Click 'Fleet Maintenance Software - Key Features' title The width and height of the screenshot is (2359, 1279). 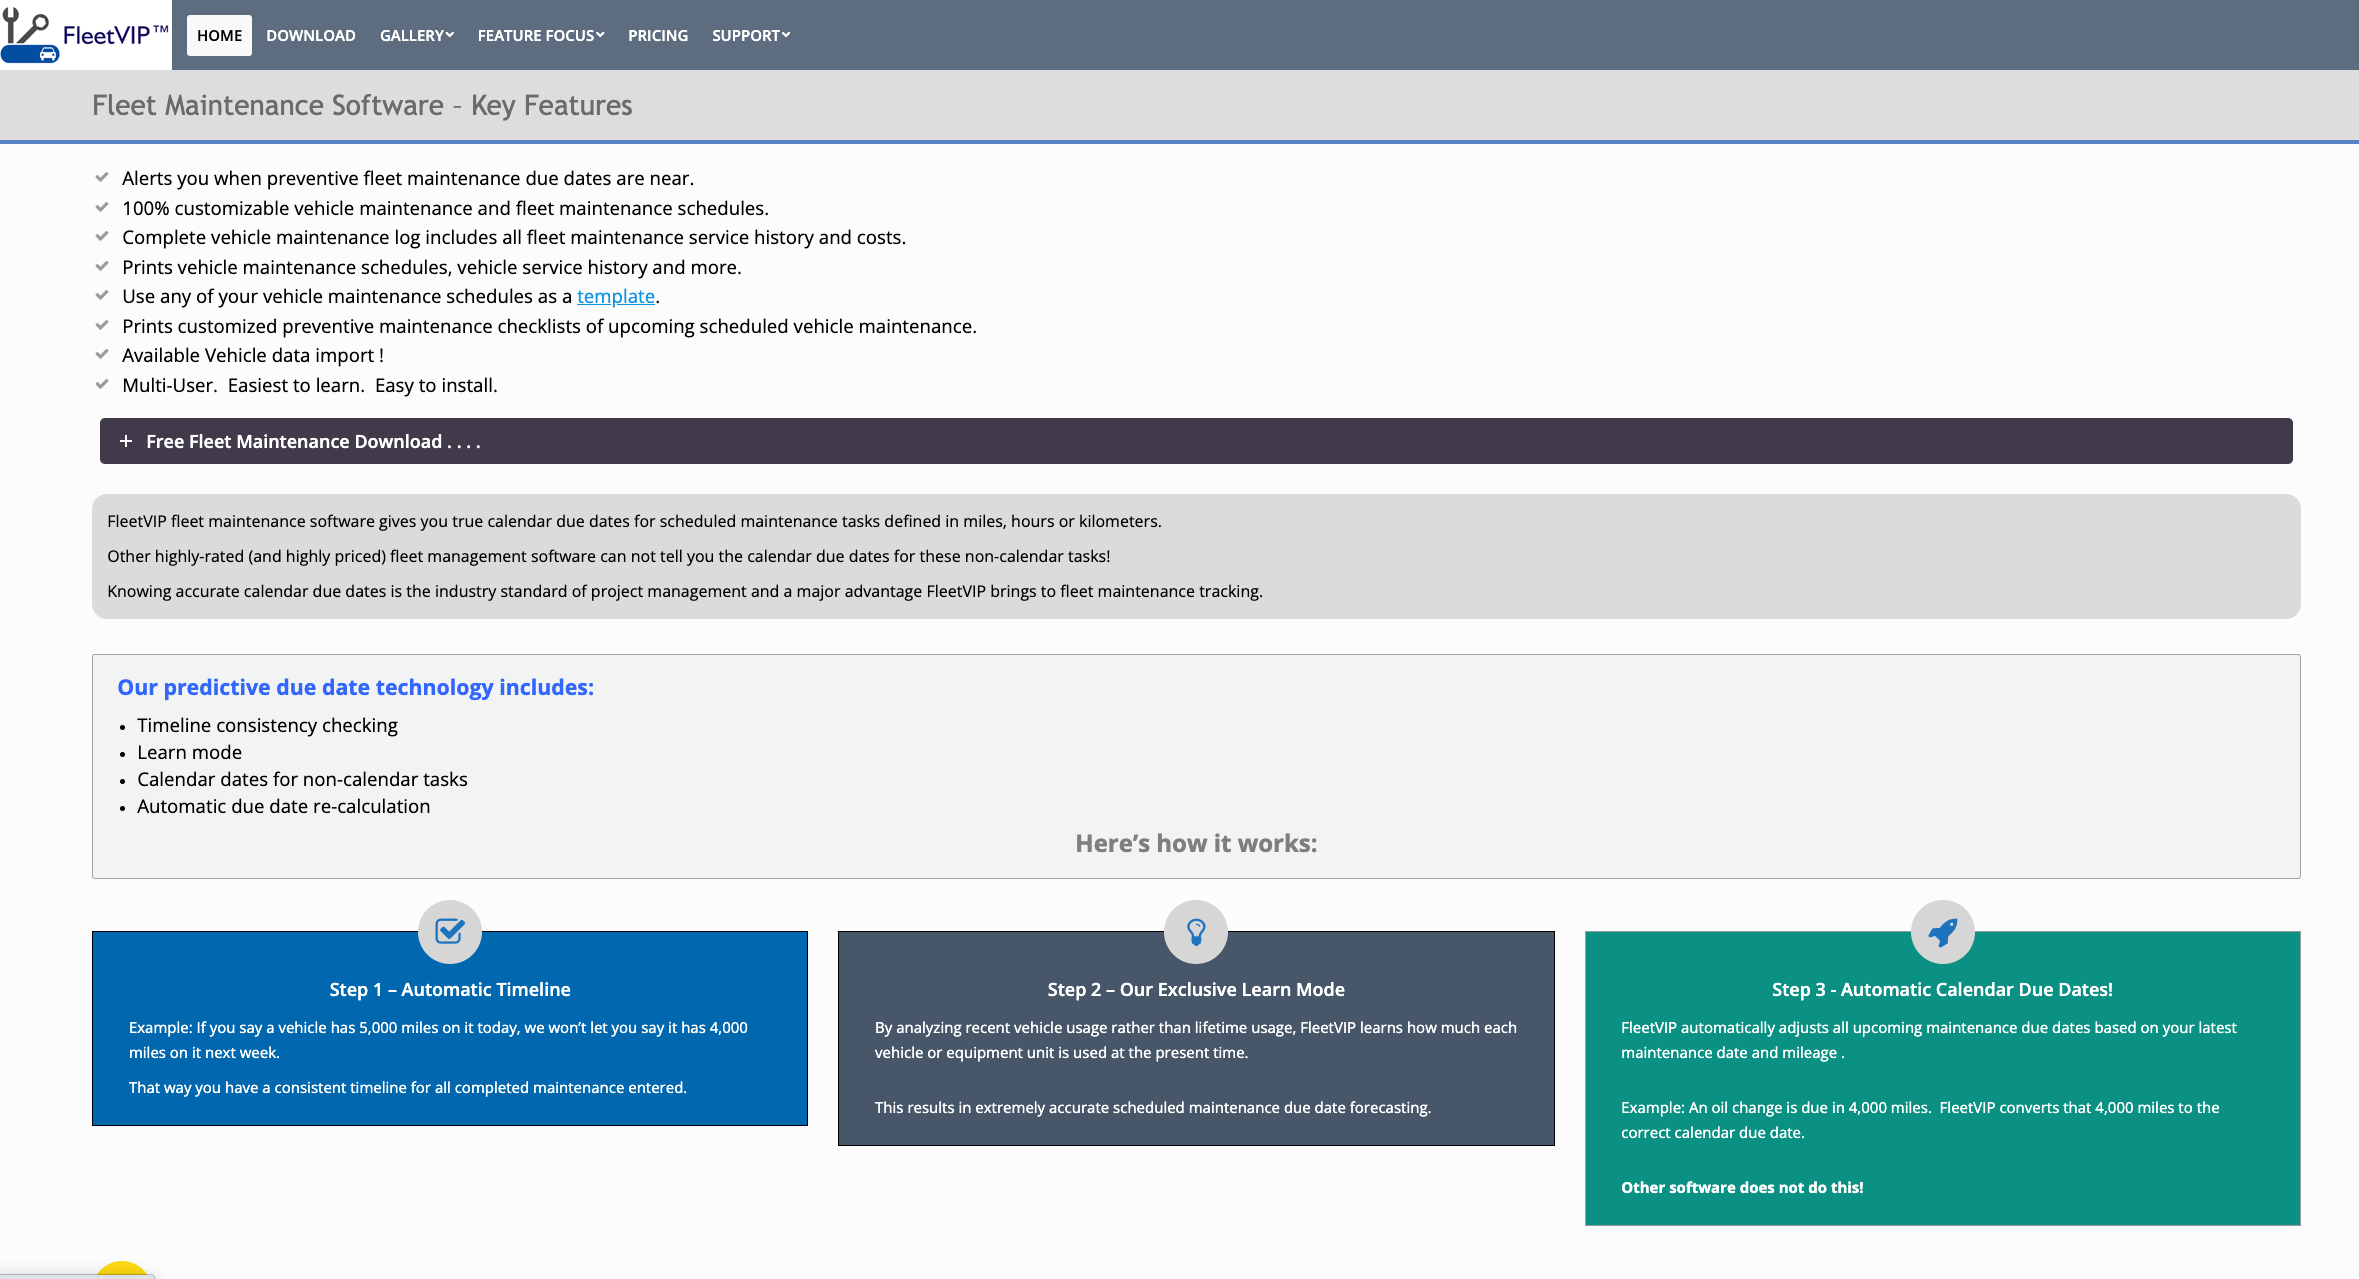point(362,105)
